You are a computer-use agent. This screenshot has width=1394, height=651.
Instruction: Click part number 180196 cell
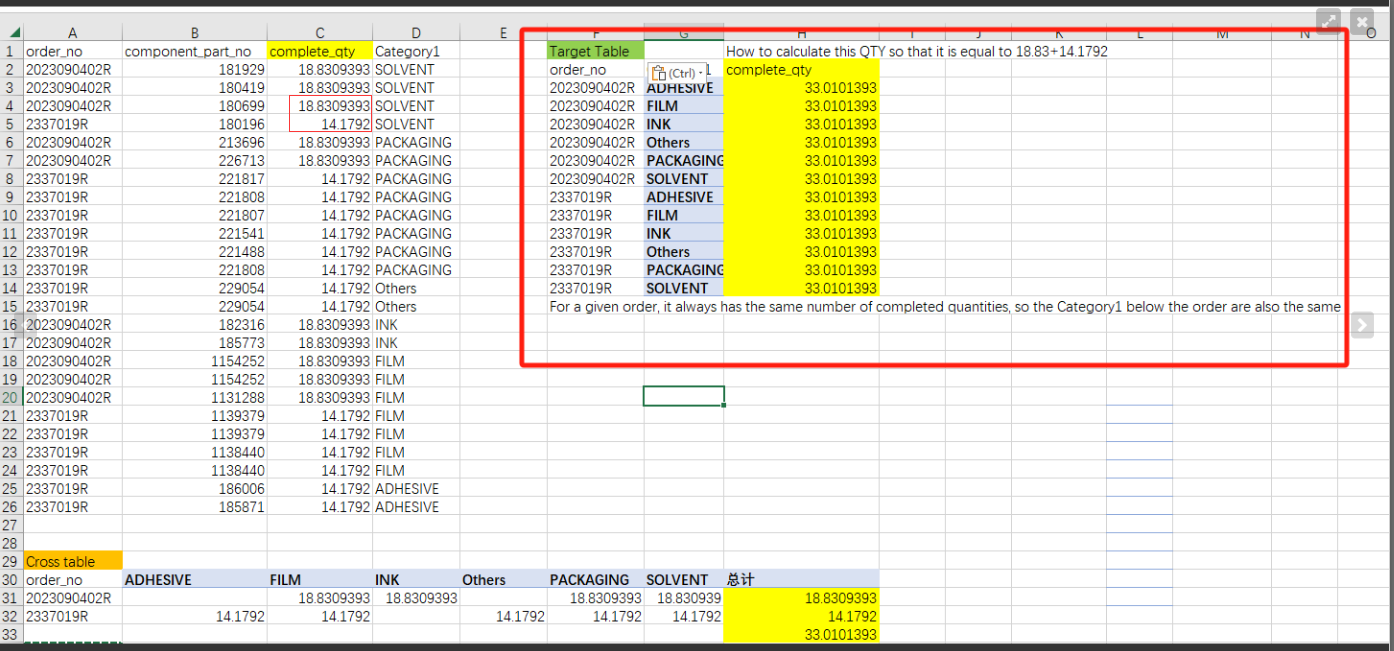[194, 124]
